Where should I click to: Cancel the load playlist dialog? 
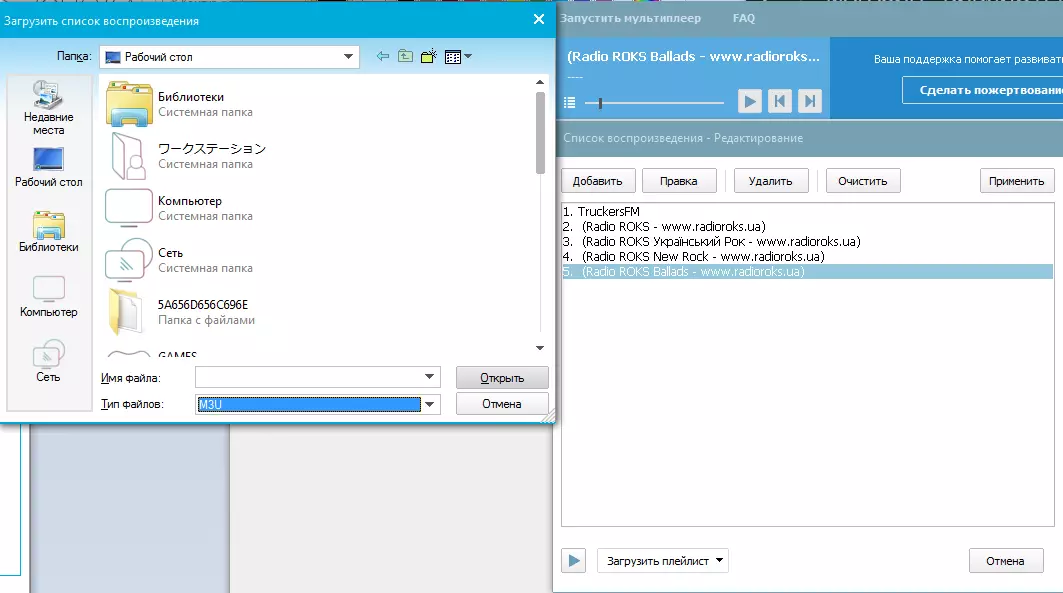coord(502,404)
